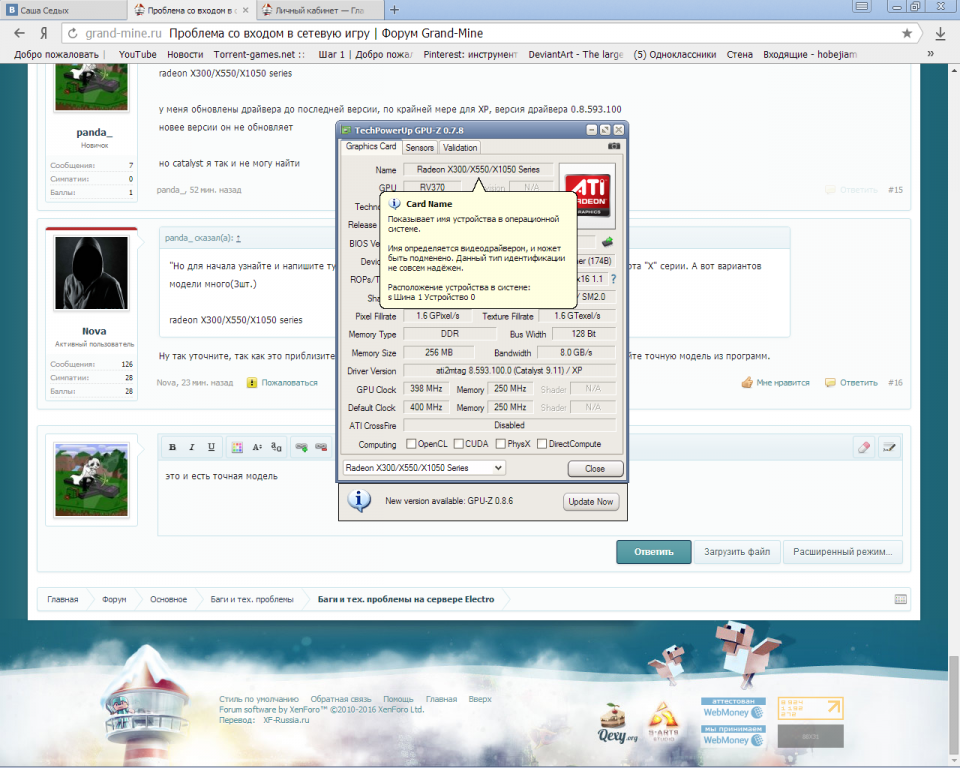Close the Проблема со входом tab
The image size is (960, 768).
[x=246, y=10]
